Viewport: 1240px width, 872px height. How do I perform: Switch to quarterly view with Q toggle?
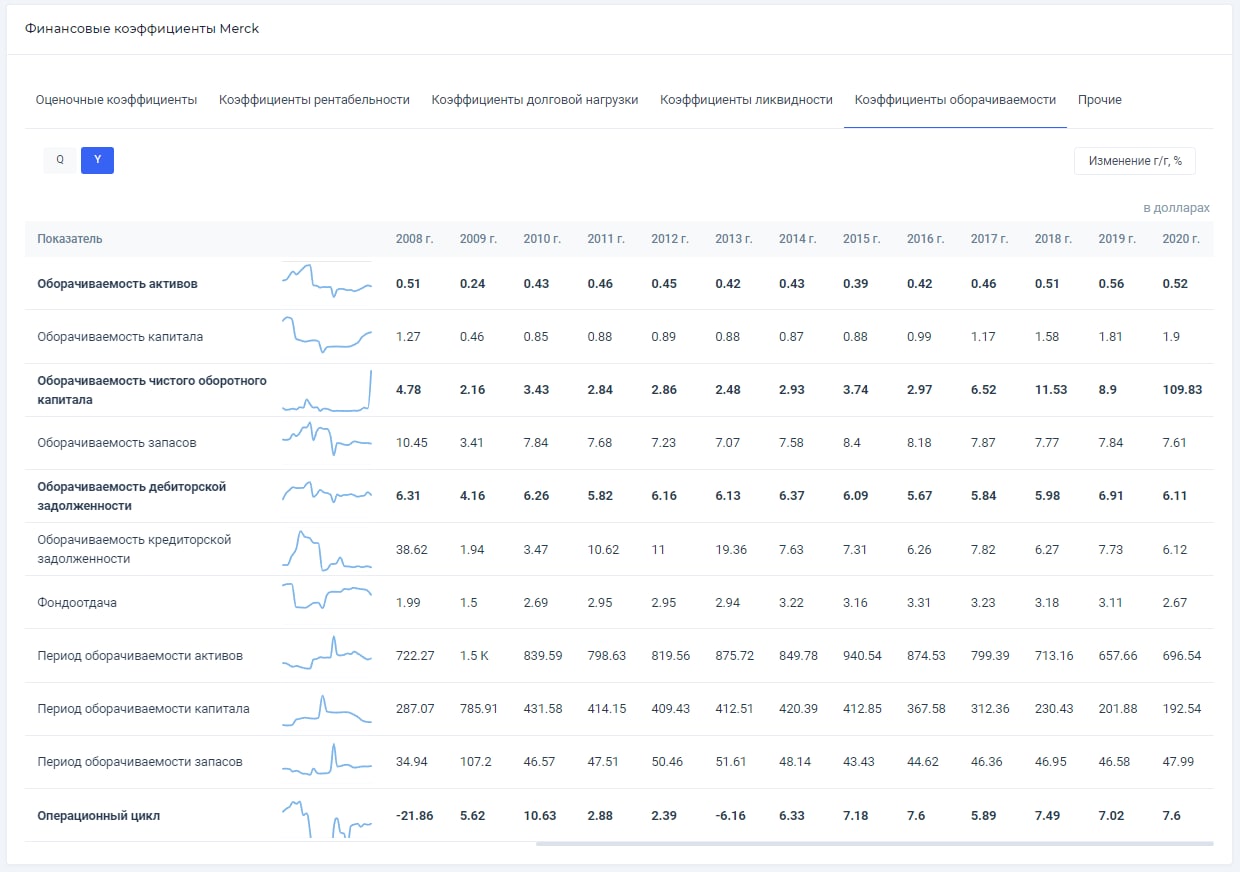click(x=60, y=160)
